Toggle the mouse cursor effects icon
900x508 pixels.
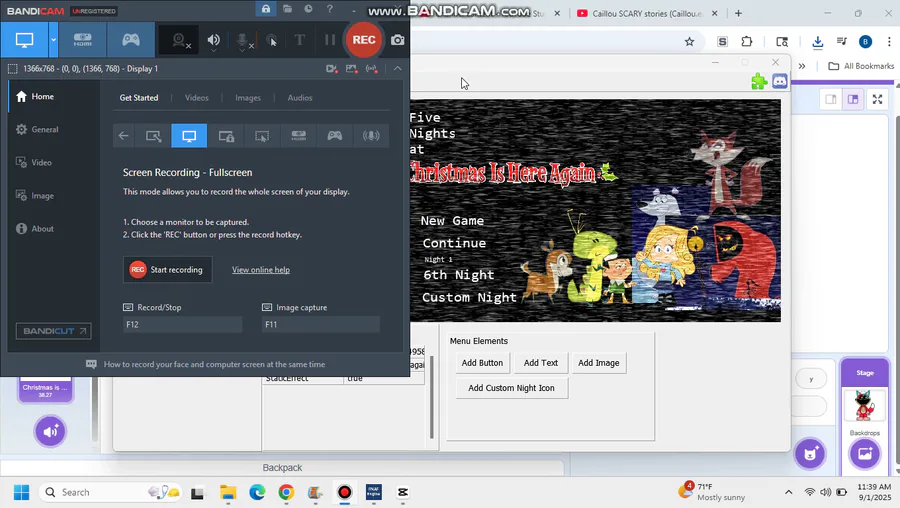271,40
